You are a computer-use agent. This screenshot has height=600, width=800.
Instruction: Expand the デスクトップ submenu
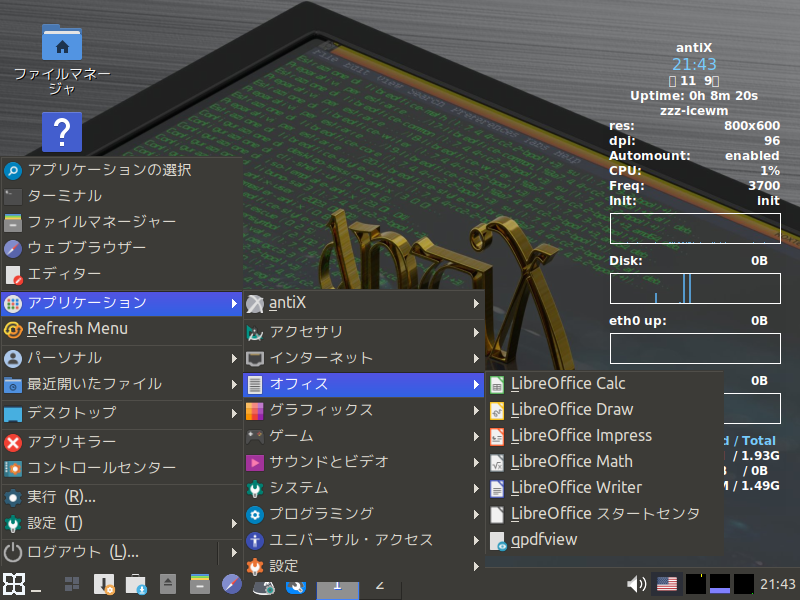click(122, 413)
